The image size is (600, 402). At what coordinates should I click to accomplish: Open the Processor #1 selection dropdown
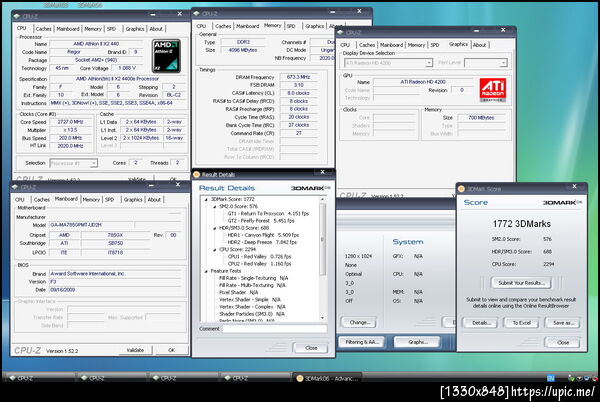coord(93,163)
